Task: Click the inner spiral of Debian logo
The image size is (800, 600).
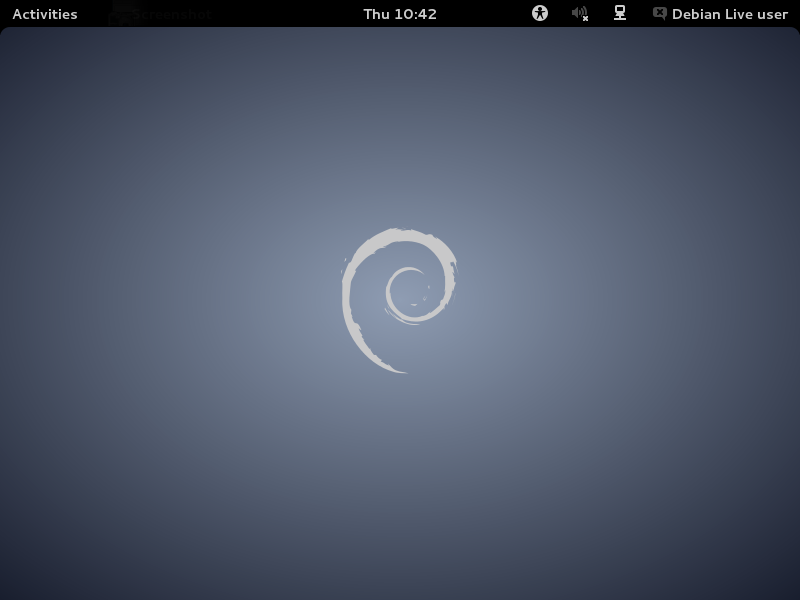Action: (408, 292)
